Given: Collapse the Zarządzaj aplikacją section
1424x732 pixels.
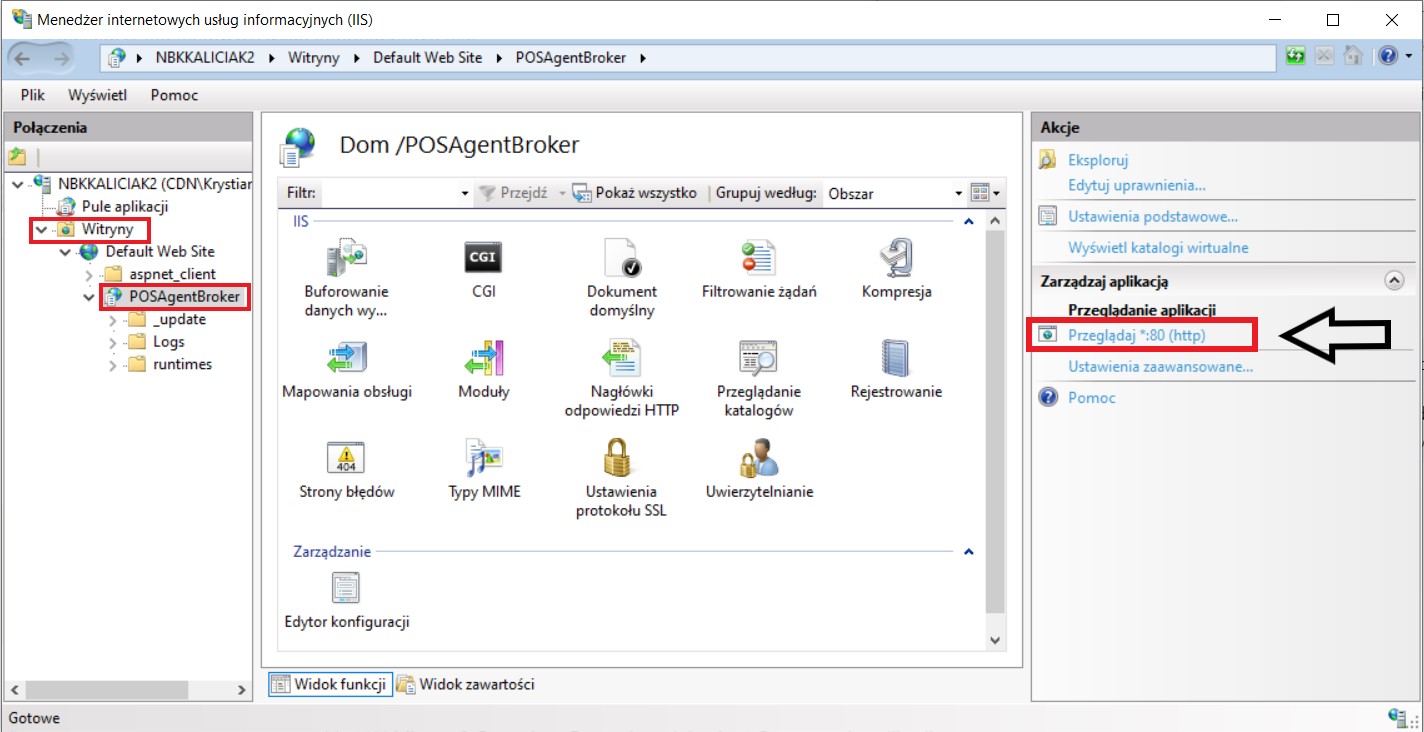Looking at the screenshot, I should coord(1394,282).
